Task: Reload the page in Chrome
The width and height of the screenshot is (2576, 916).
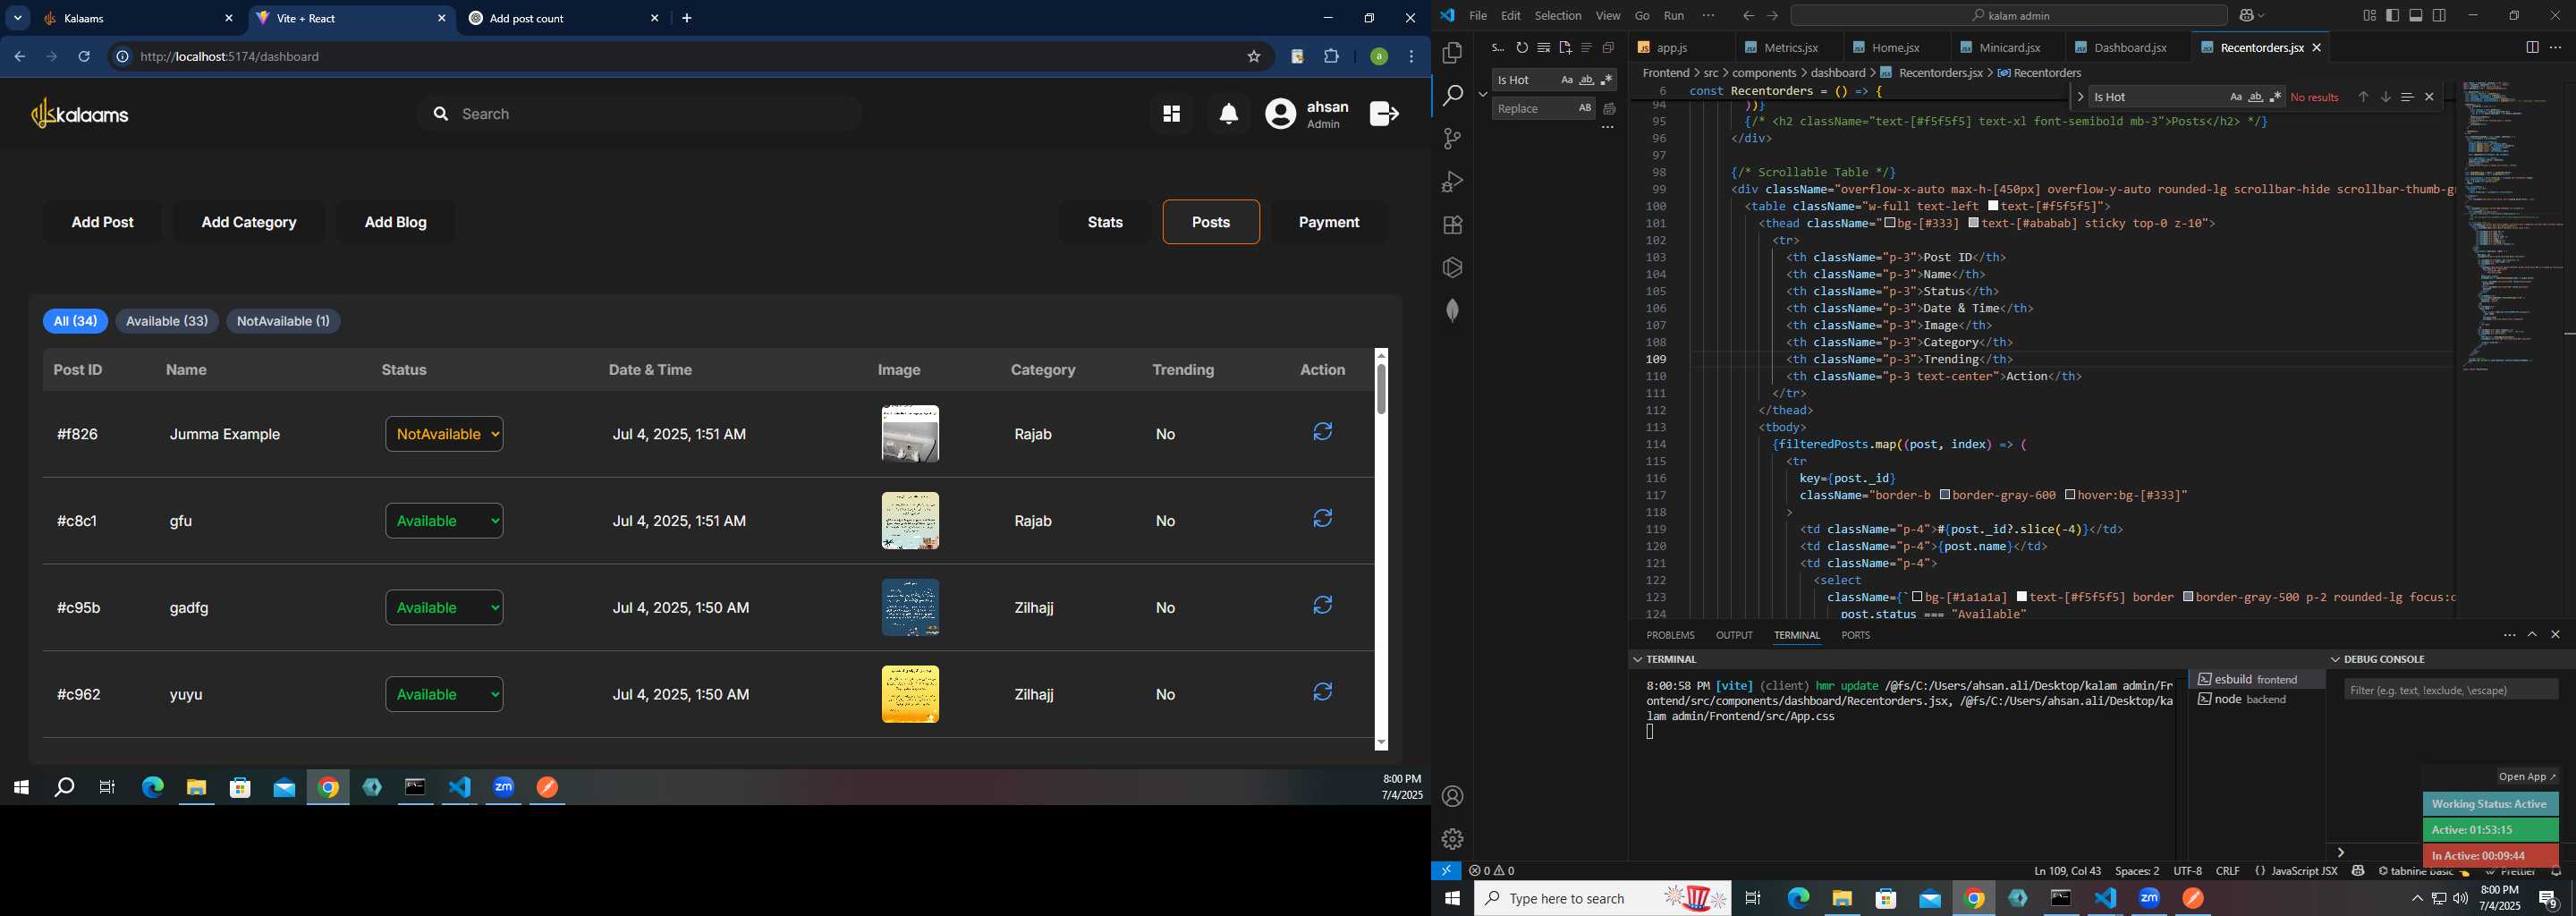Action: [x=85, y=57]
